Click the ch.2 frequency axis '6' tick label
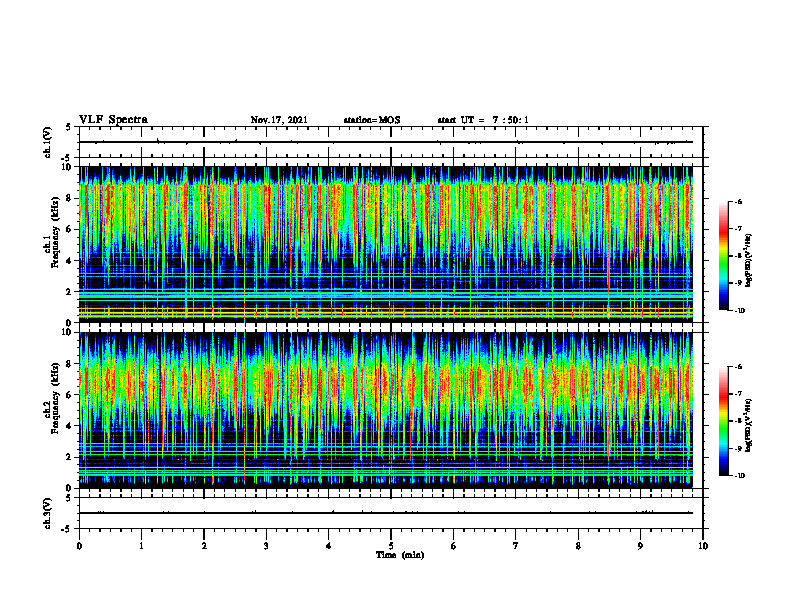This screenshot has width=792, height=612. [71, 395]
